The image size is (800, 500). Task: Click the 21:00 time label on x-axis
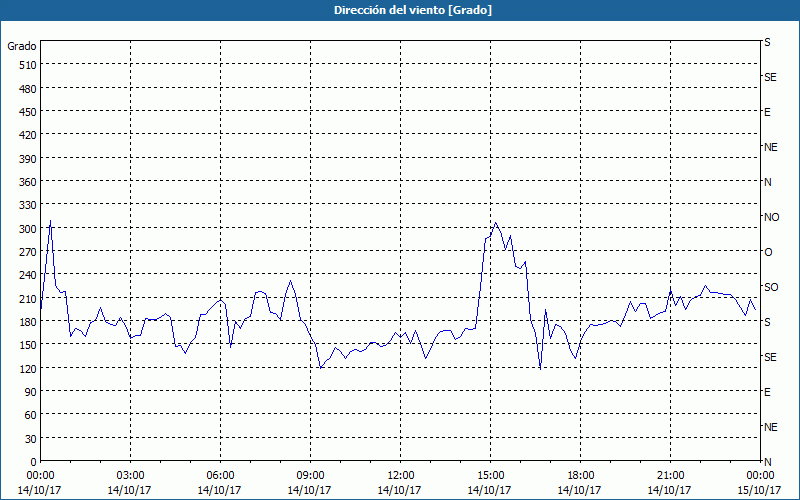click(x=670, y=476)
